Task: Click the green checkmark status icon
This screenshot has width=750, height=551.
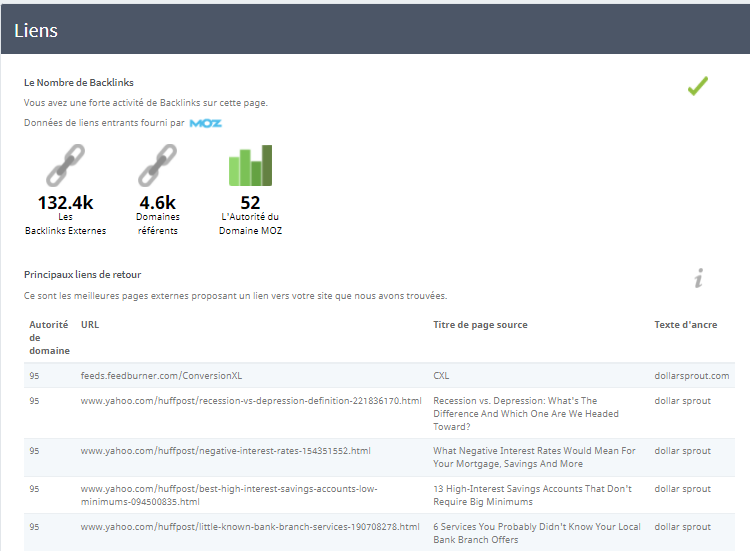Action: tap(698, 87)
